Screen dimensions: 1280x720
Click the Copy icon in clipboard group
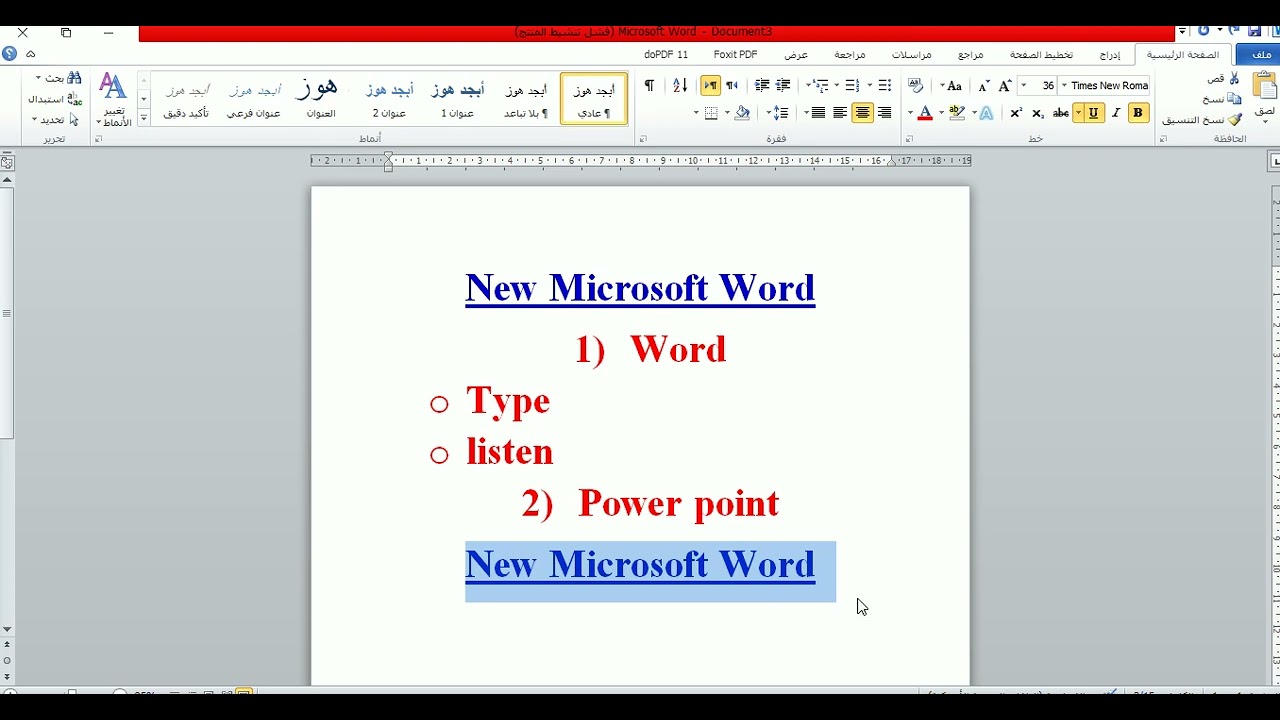click(1234, 99)
